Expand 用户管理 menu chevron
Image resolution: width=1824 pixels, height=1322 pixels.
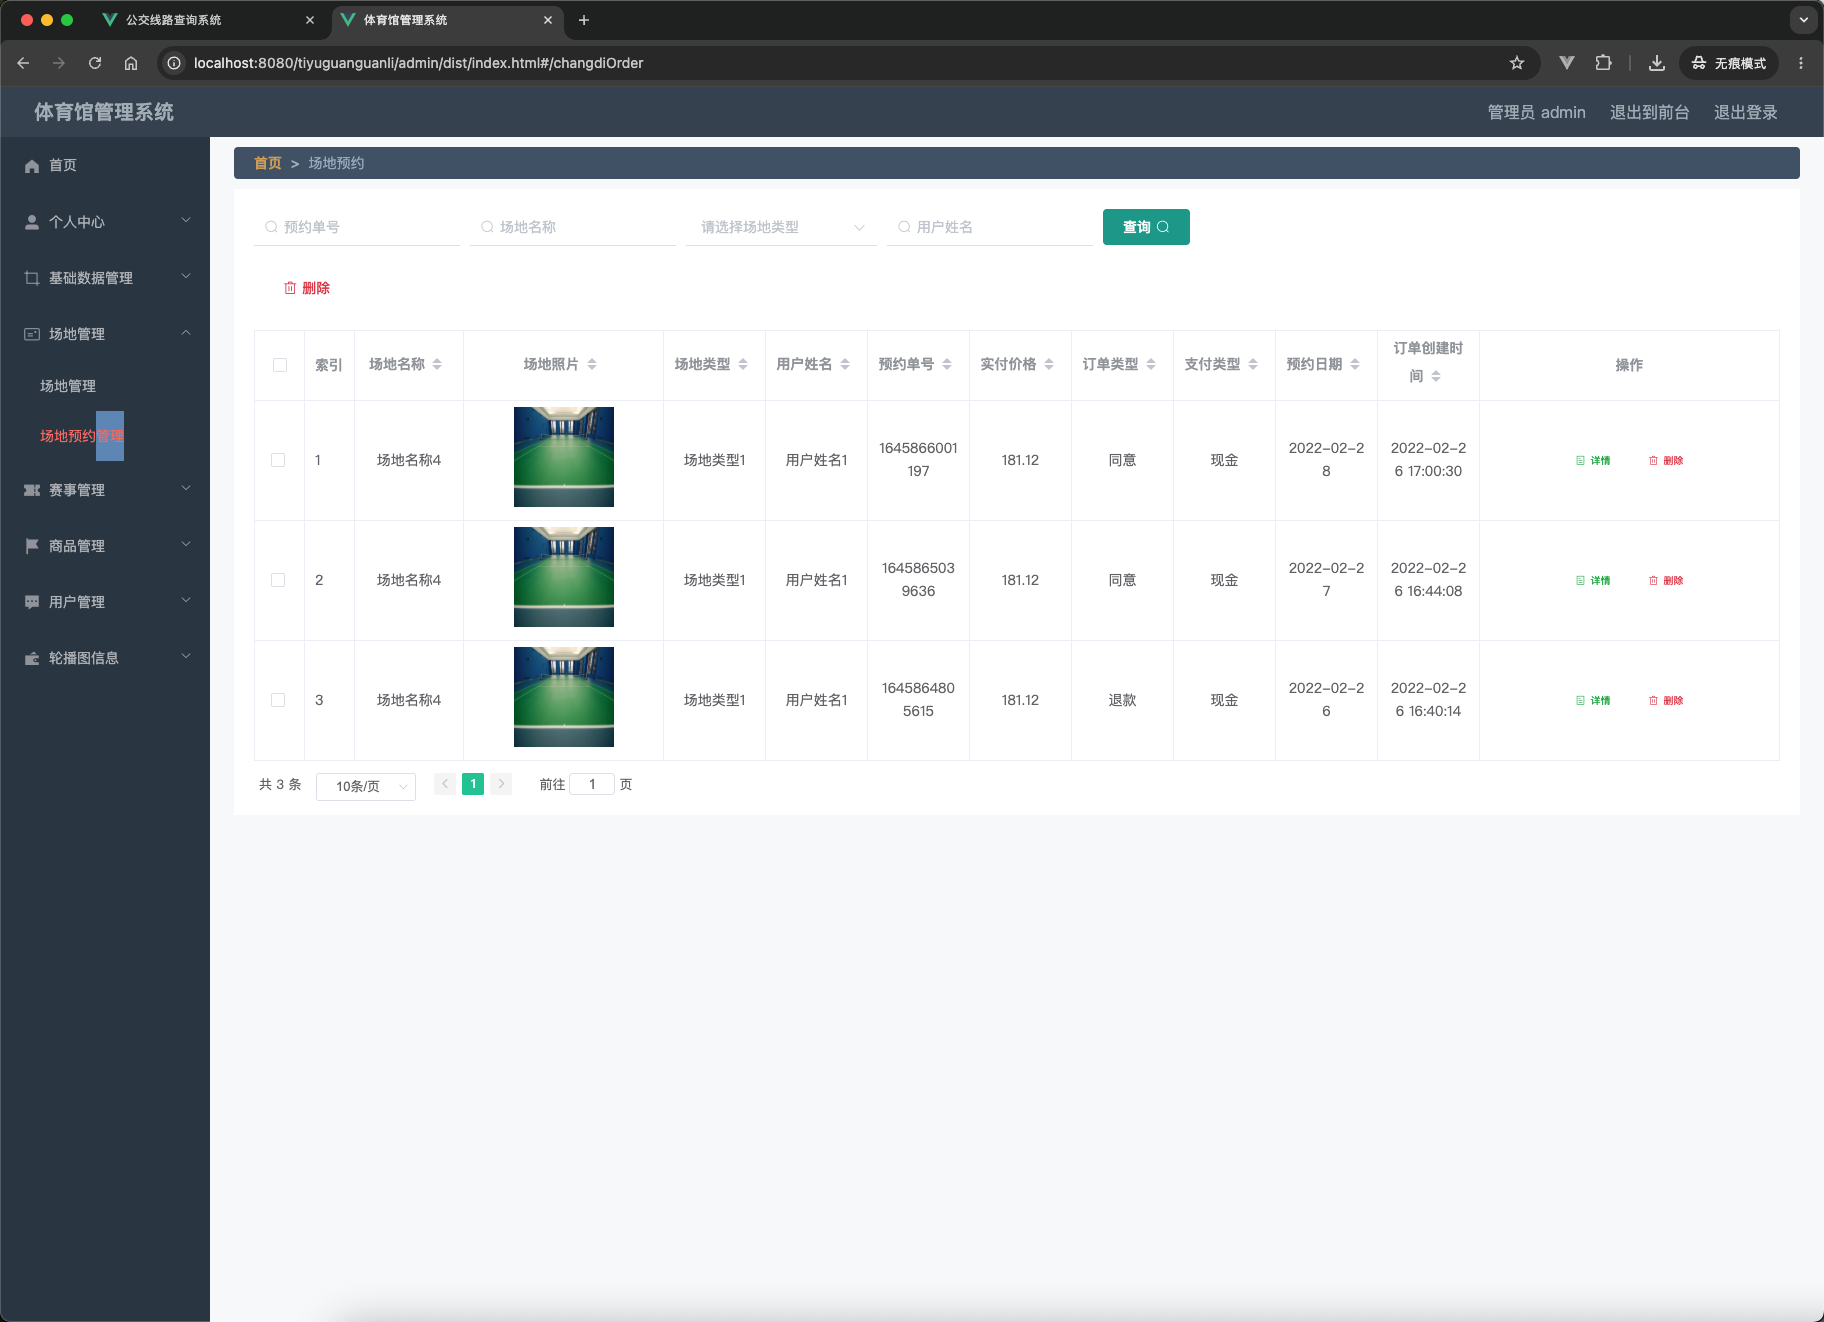(x=186, y=601)
